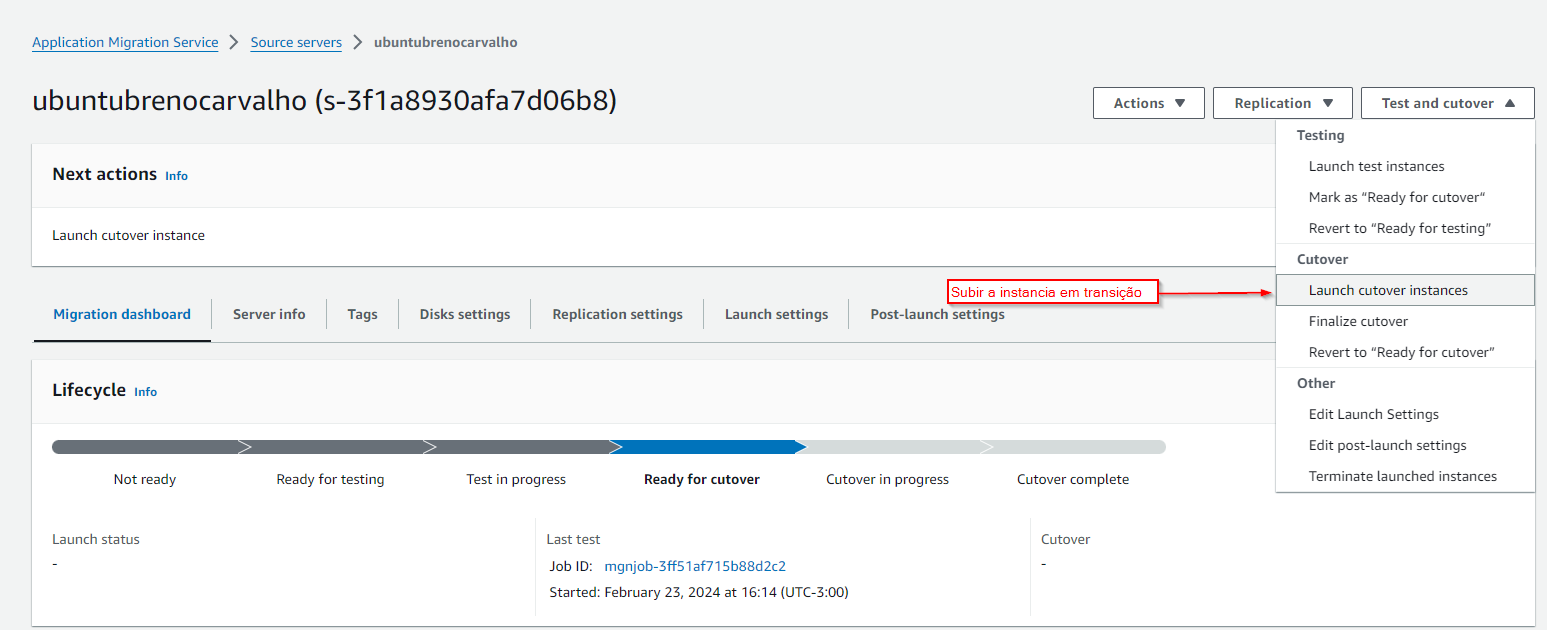Choose Finalize cutover from menu

click(x=1358, y=321)
